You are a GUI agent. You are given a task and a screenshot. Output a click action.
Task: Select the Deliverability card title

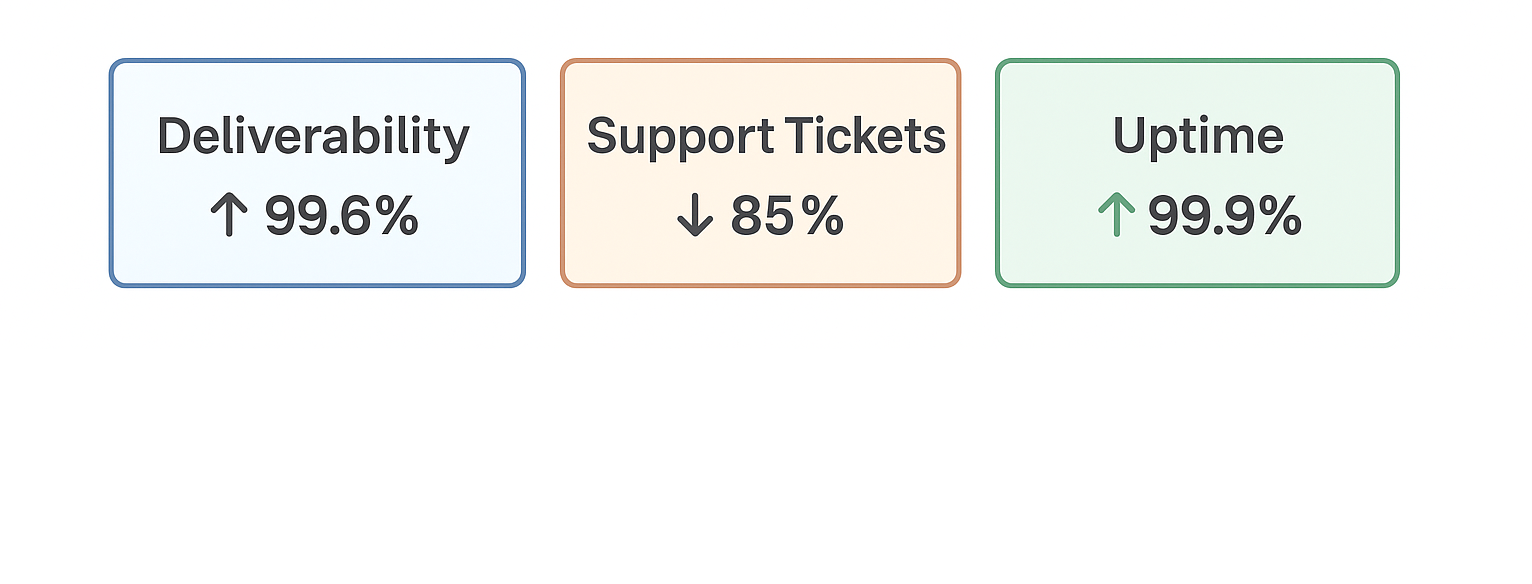tap(313, 136)
